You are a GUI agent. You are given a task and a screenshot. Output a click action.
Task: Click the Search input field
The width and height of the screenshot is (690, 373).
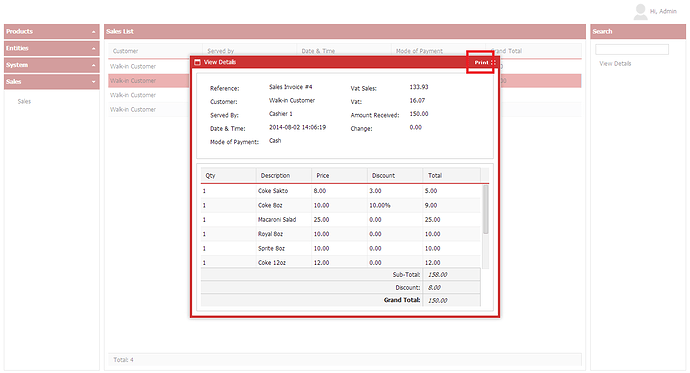[x=632, y=49]
